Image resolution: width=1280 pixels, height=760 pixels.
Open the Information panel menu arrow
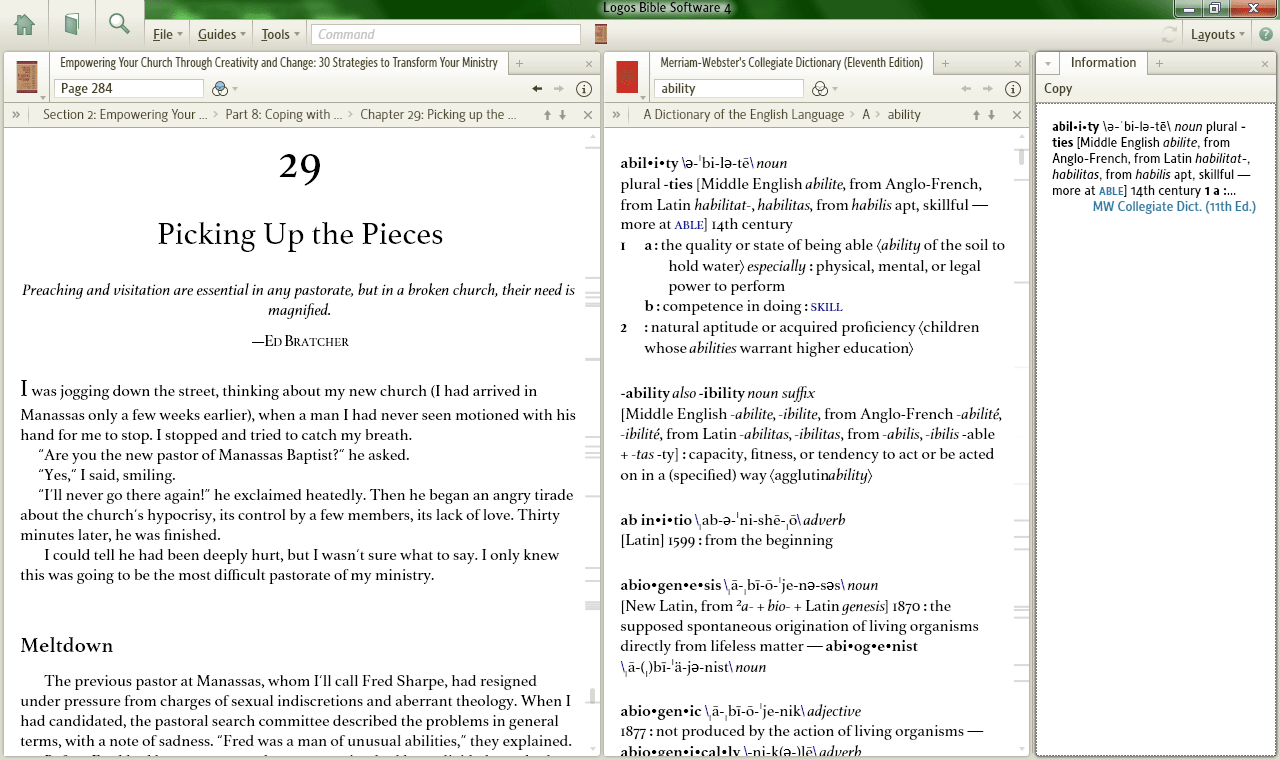1047,64
